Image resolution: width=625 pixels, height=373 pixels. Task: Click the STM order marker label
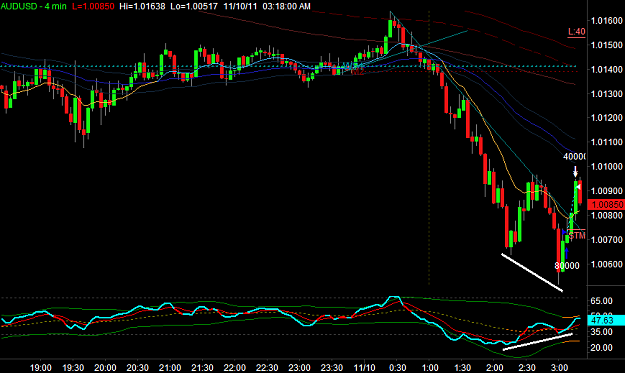[577, 236]
